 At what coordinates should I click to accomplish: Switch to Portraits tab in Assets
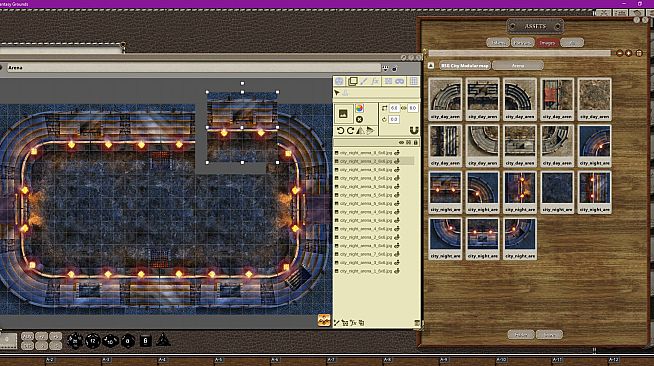(x=522, y=43)
